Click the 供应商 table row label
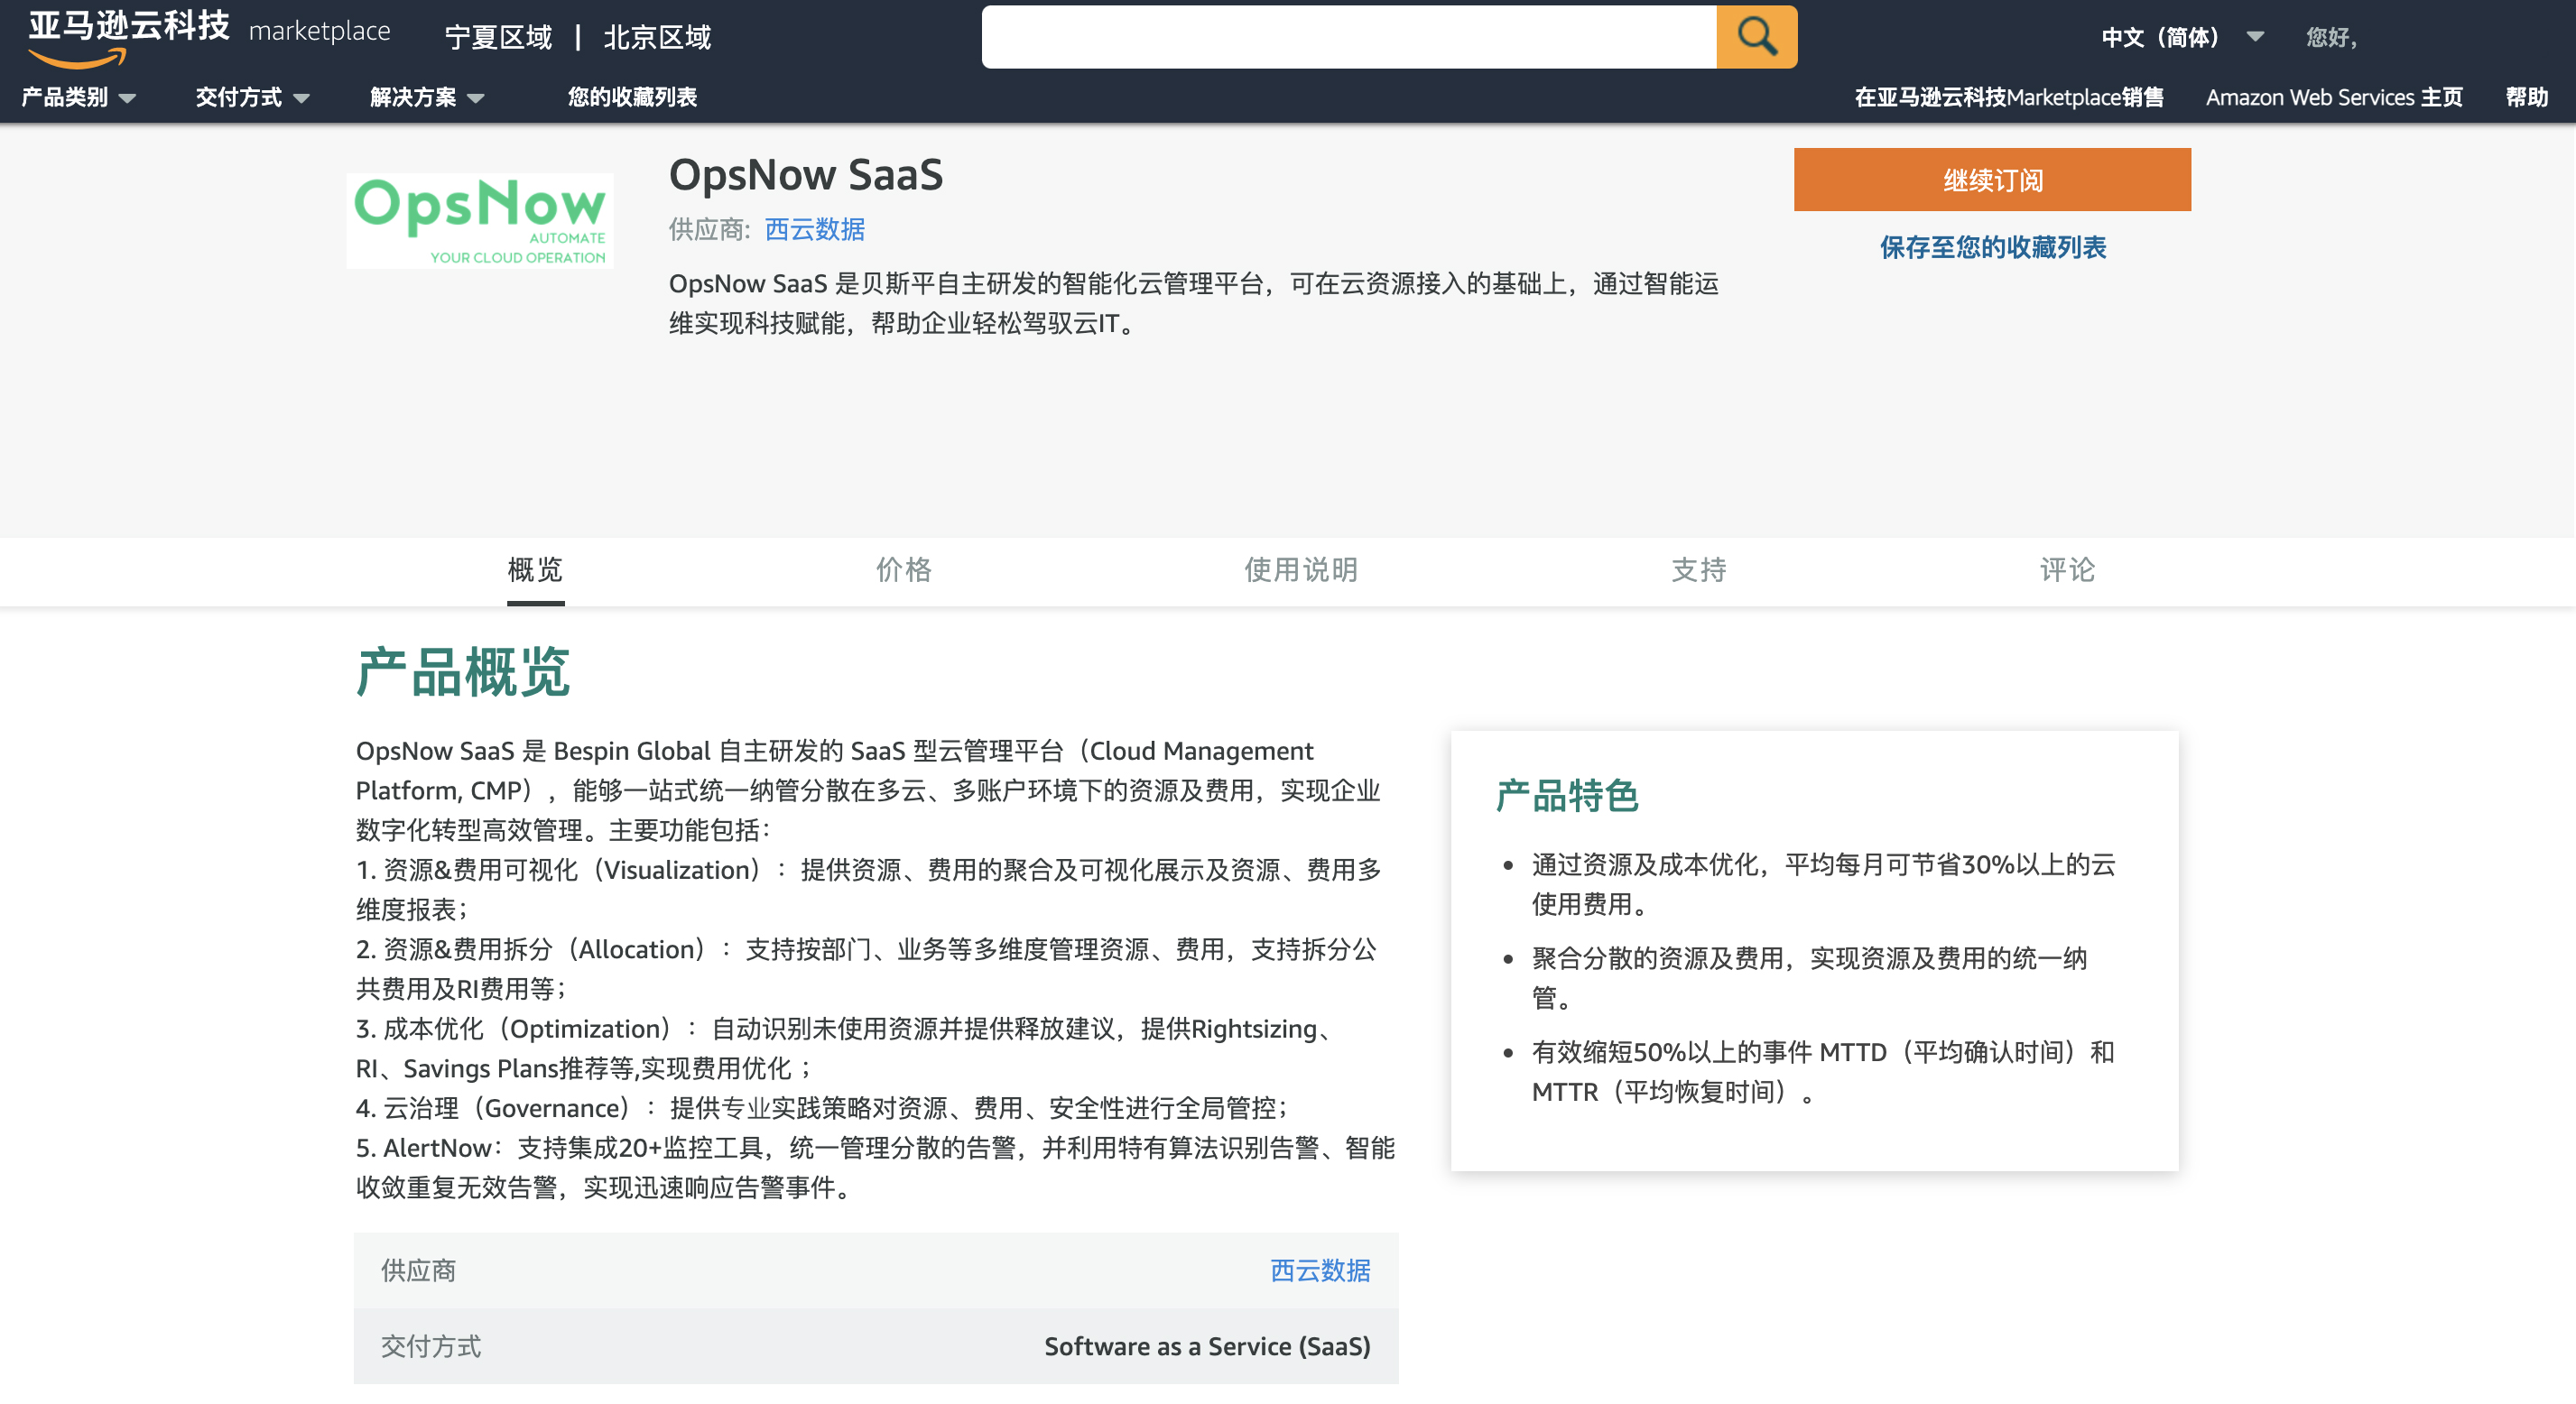The width and height of the screenshot is (2576, 1404). 418,1270
